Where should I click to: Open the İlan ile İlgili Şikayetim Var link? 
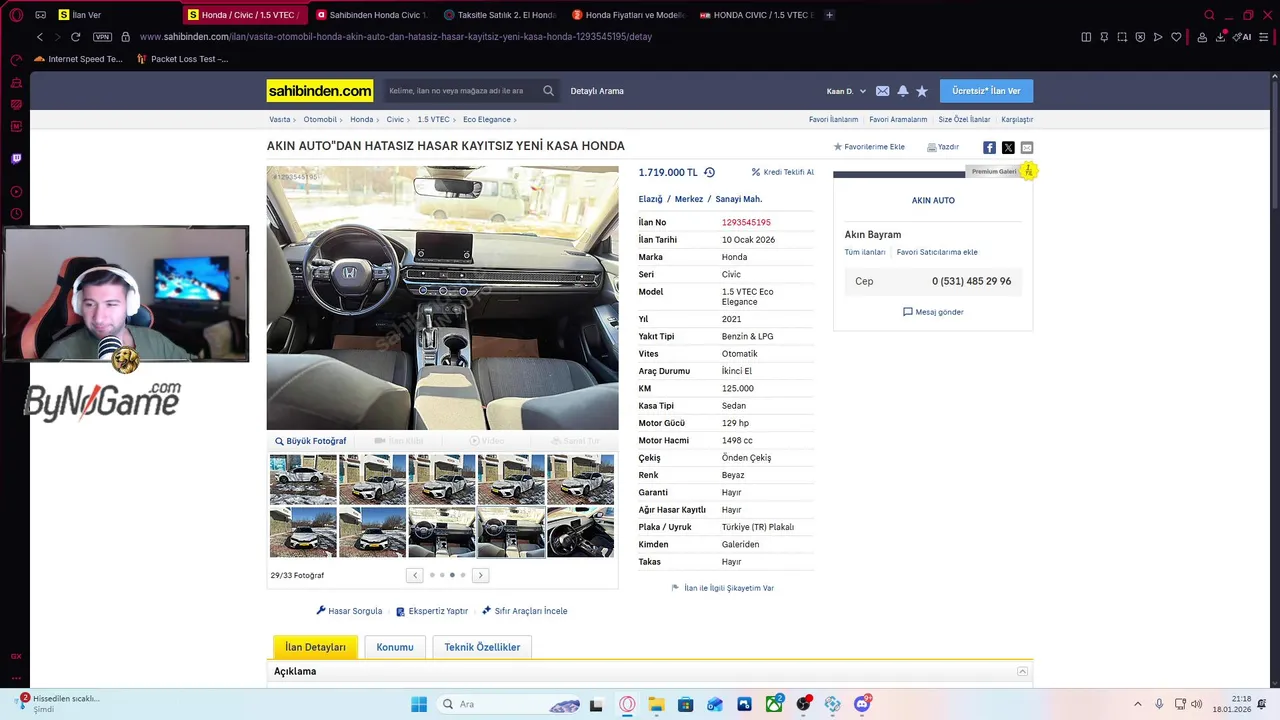click(x=723, y=588)
